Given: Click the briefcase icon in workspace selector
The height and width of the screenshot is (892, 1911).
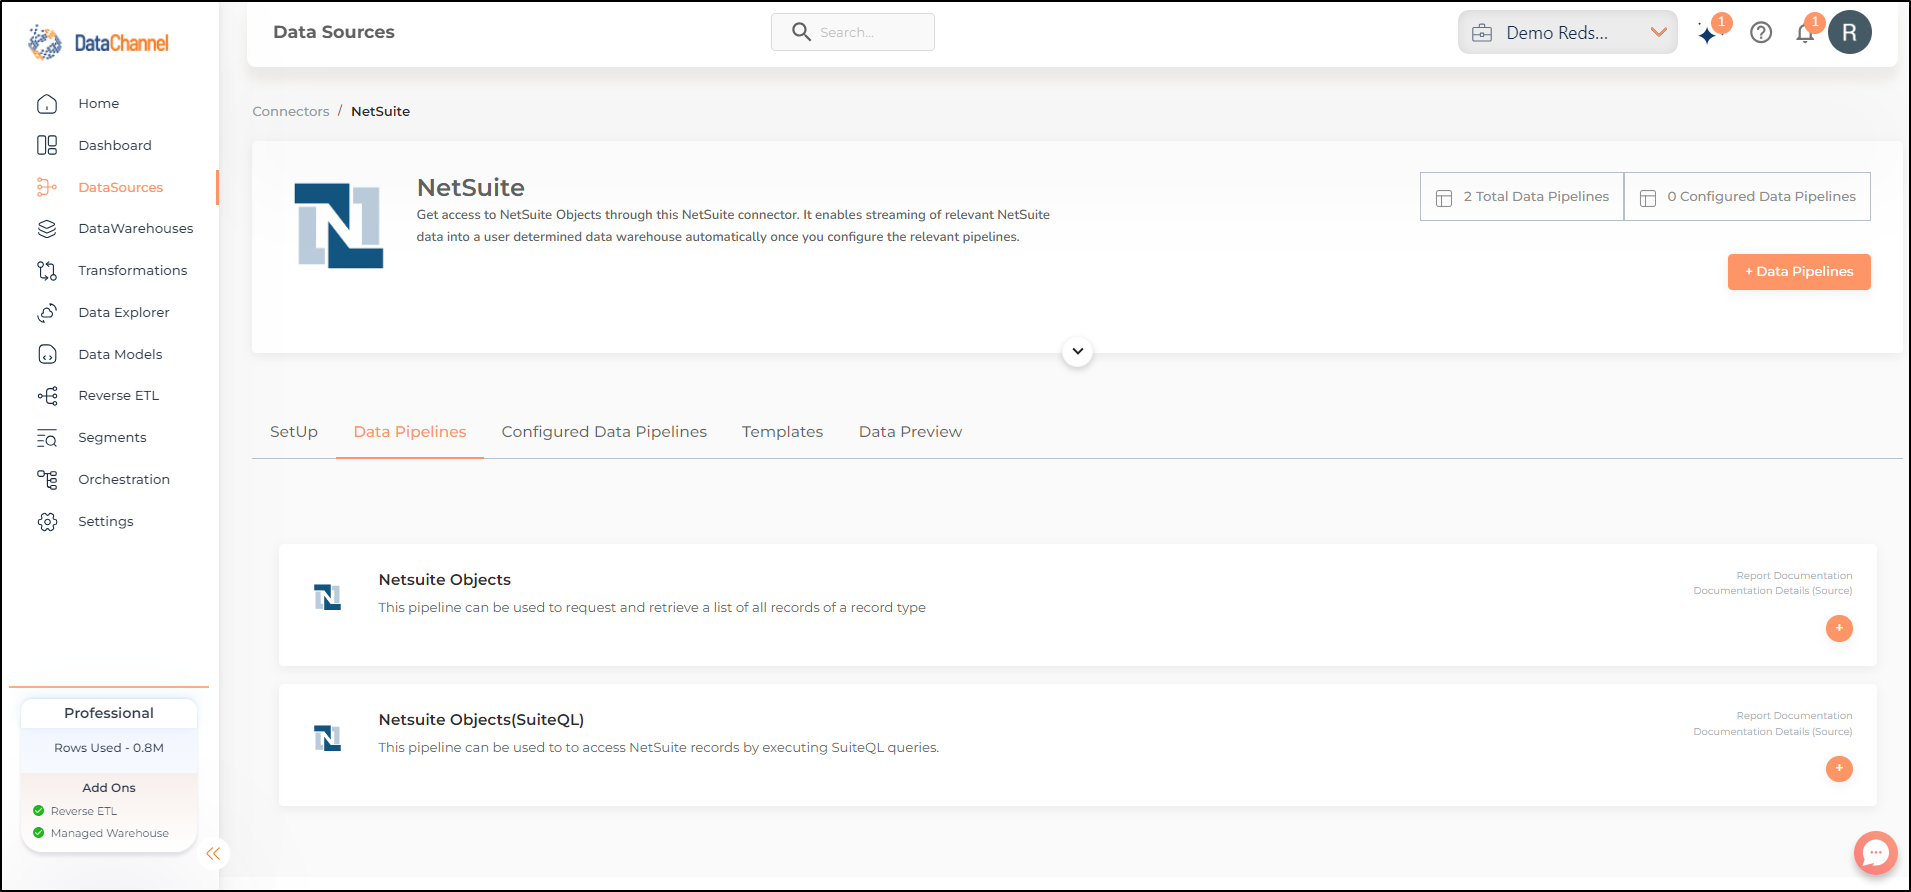Looking at the screenshot, I should (x=1482, y=33).
